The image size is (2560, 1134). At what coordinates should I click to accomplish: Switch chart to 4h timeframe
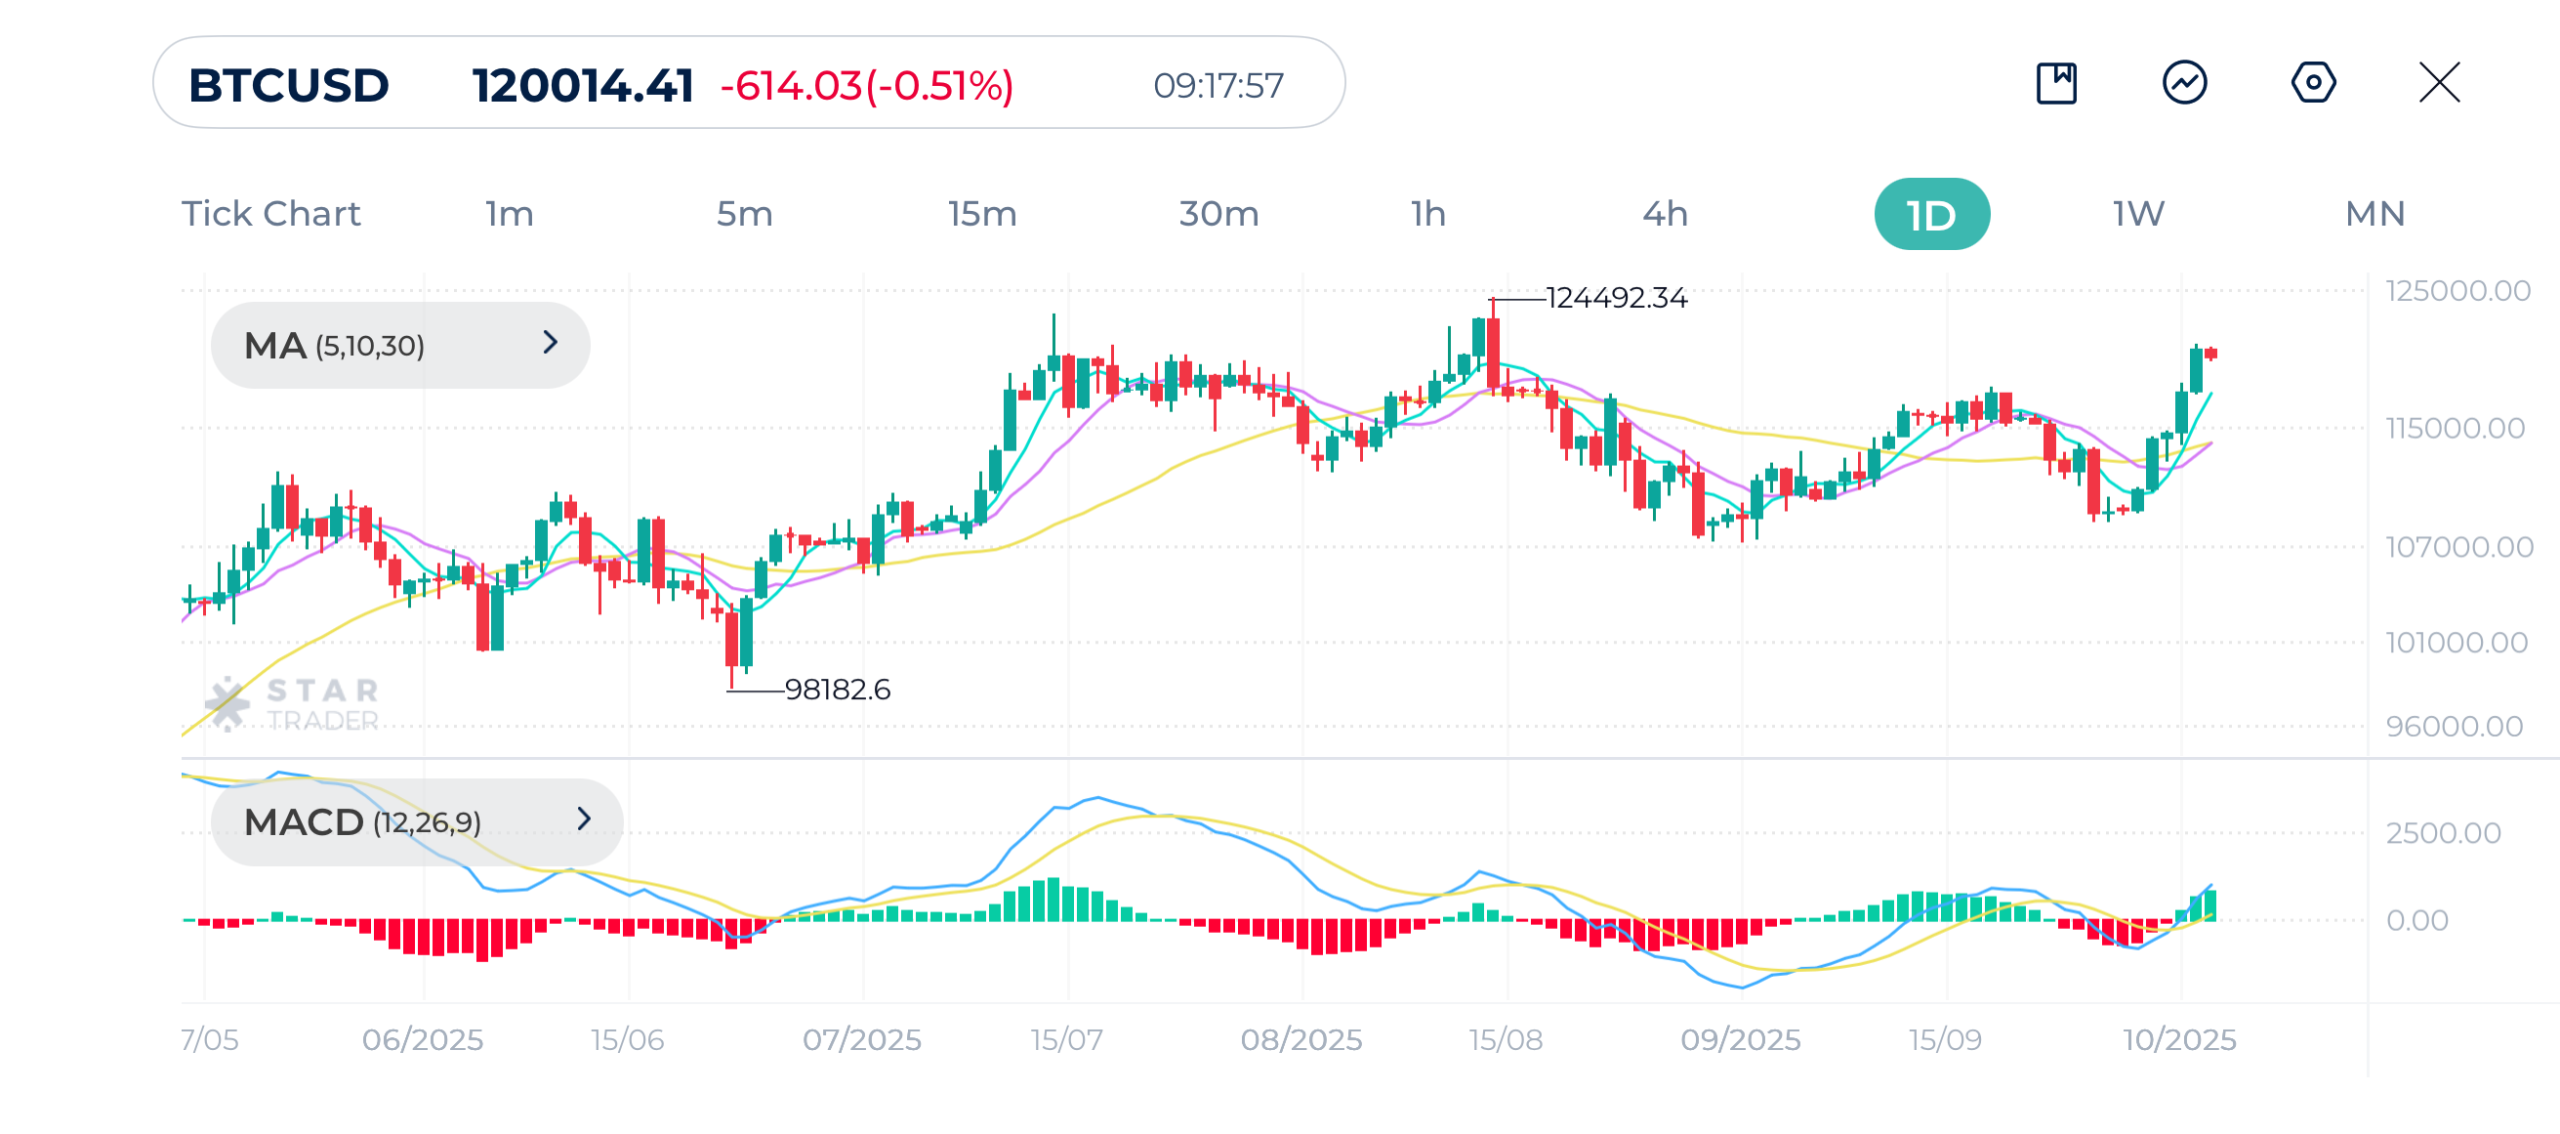click(1665, 214)
